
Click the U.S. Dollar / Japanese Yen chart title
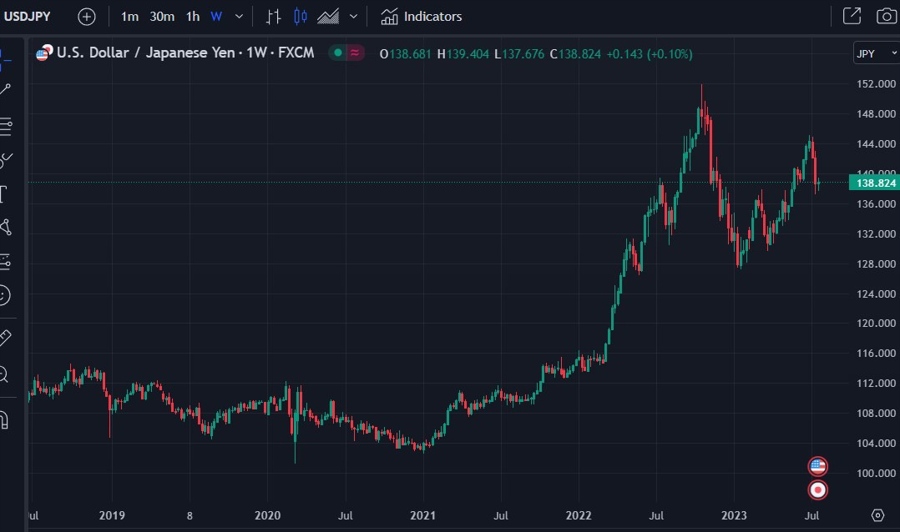point(185,53)
